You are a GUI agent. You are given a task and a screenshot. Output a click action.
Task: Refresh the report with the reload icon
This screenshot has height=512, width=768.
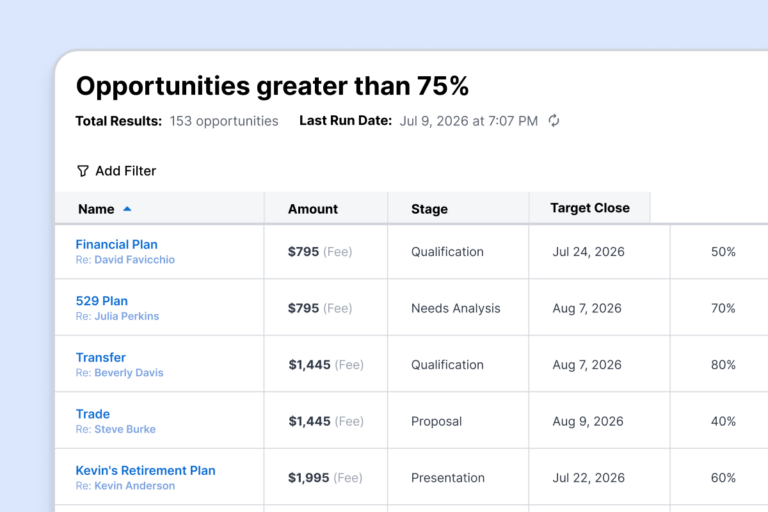(553, 121)
